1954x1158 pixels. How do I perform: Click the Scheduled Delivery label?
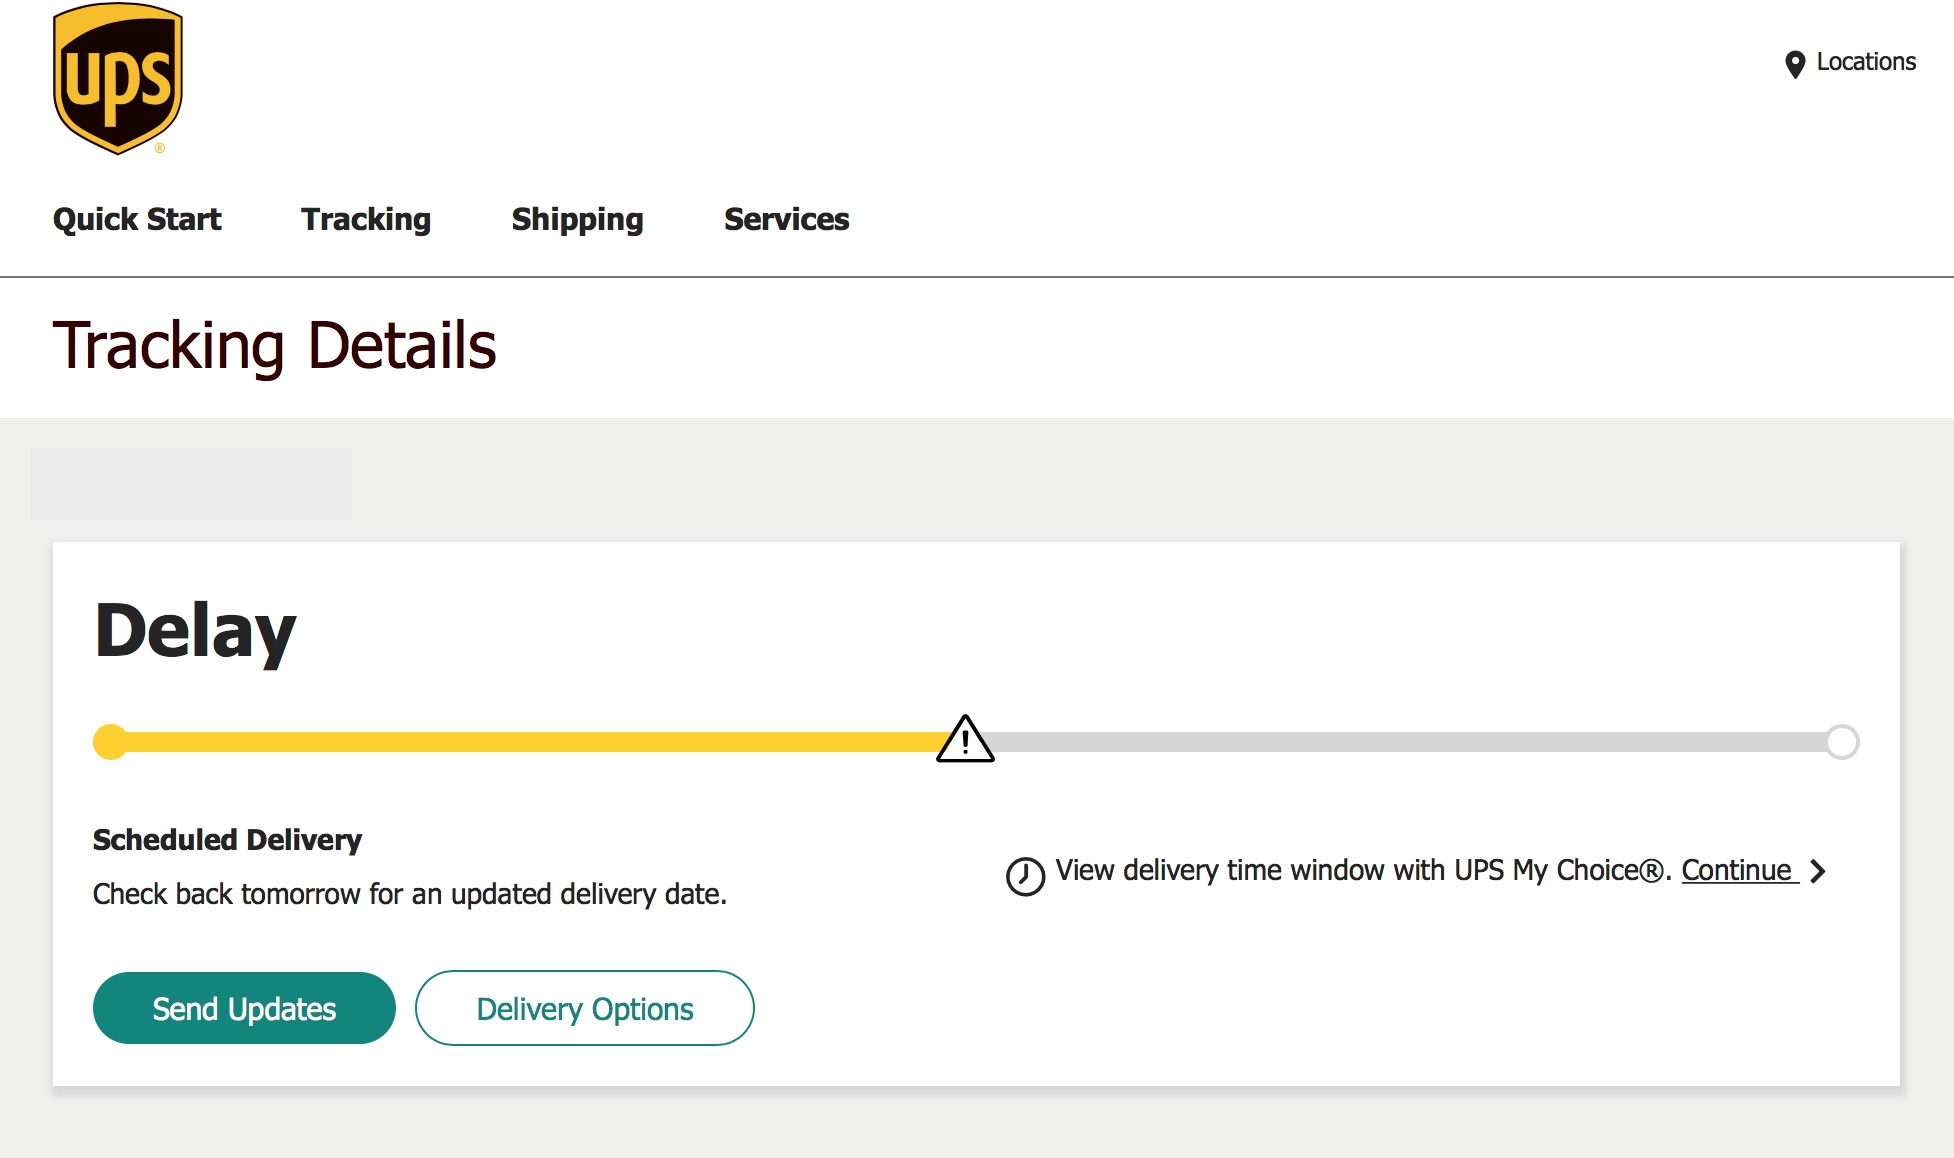tap(227, 840)
